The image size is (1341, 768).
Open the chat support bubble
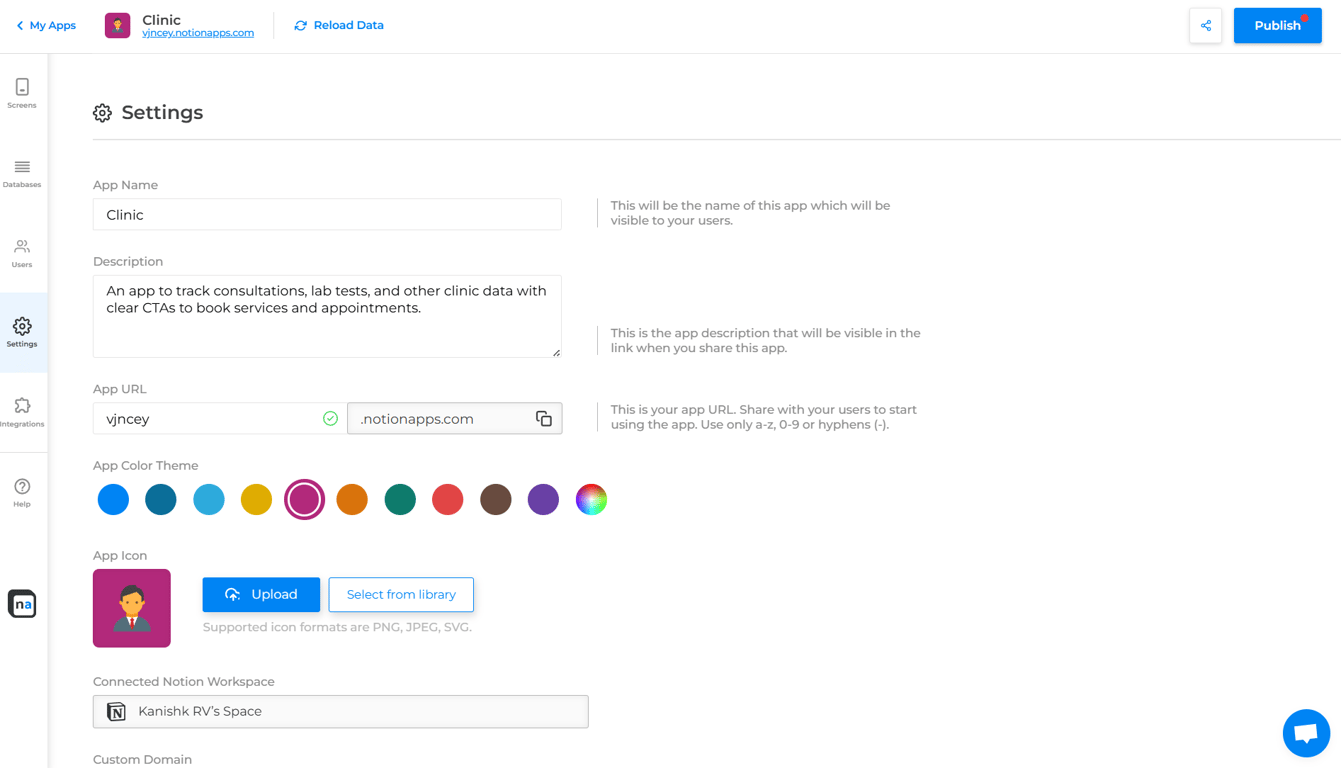click(x=1306, y=733)
